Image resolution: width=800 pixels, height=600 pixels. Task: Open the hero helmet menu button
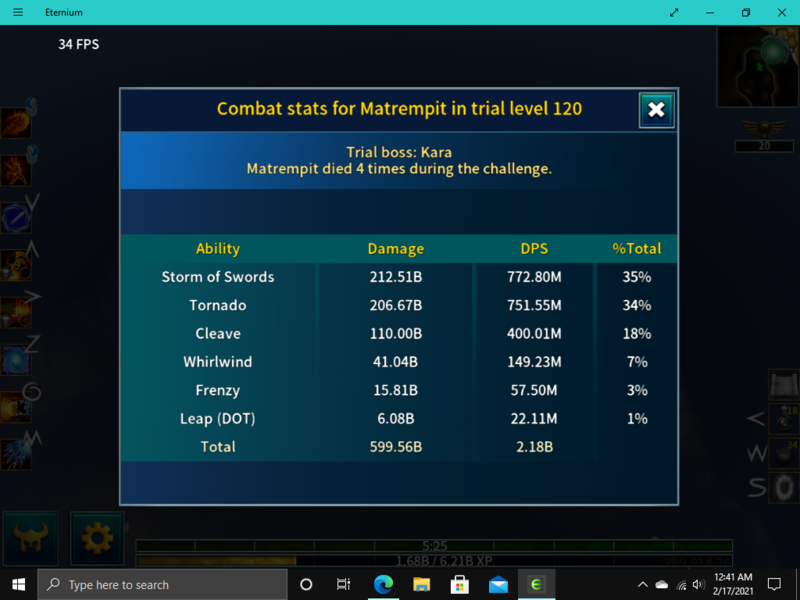(28, 539)
